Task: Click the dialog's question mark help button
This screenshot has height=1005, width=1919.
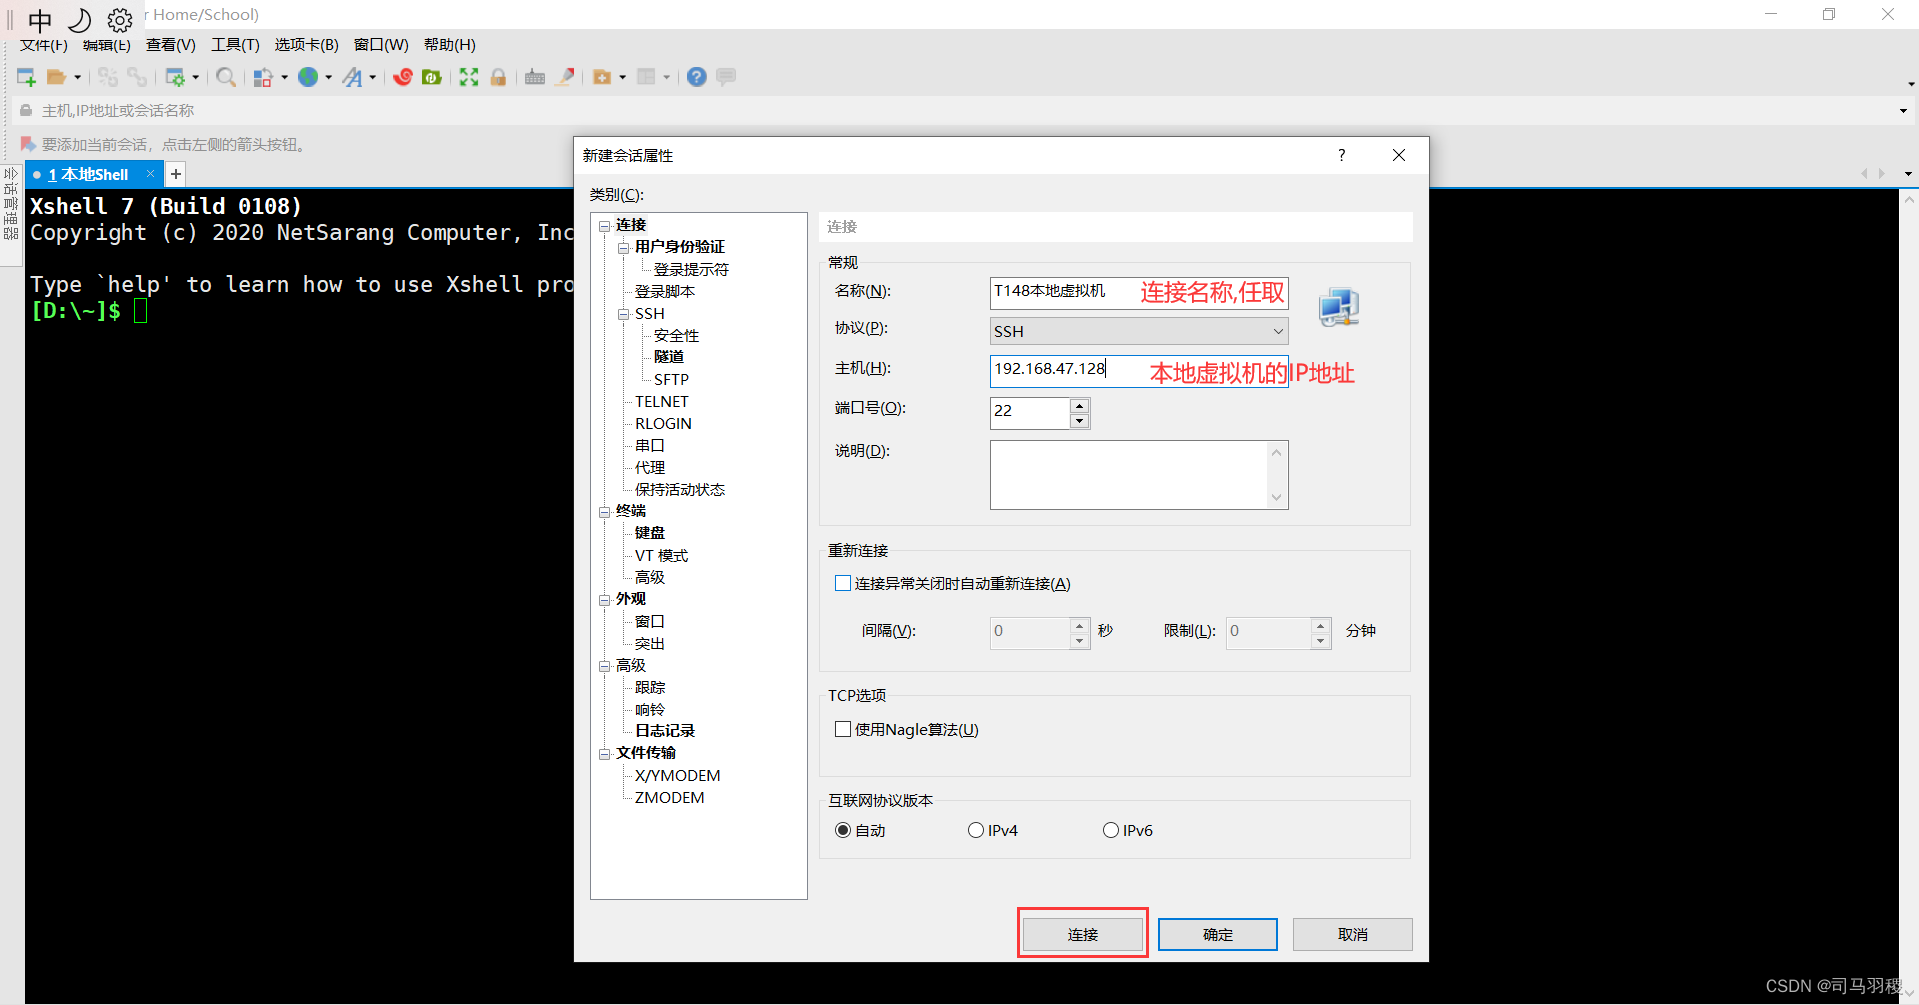Action: (1342, 155)
